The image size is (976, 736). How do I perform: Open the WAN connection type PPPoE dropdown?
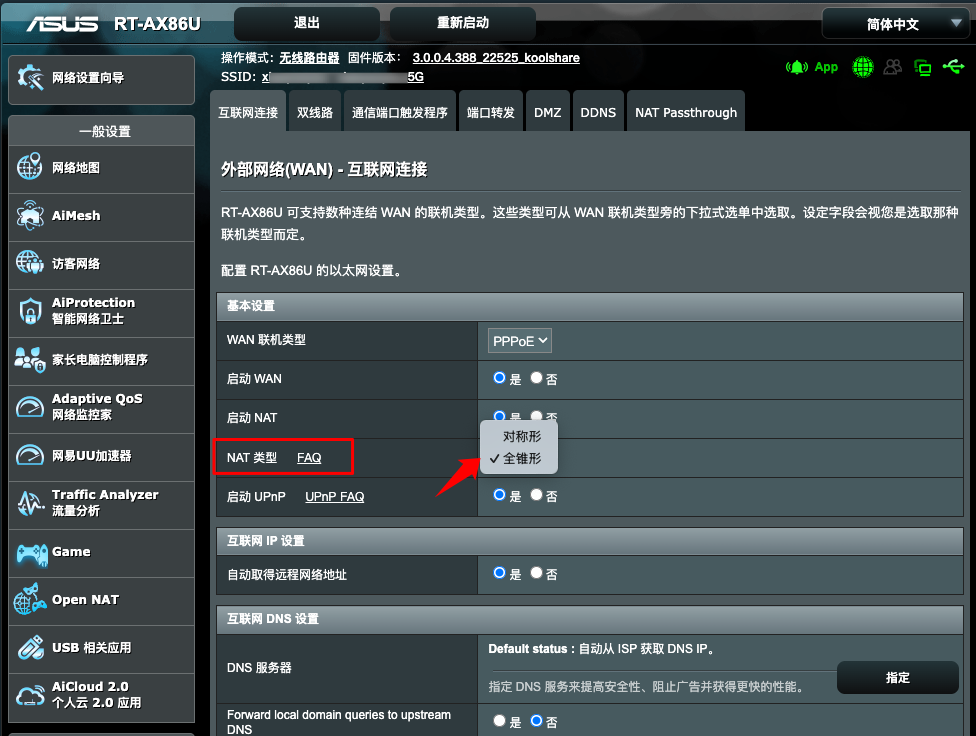[520, 341]
